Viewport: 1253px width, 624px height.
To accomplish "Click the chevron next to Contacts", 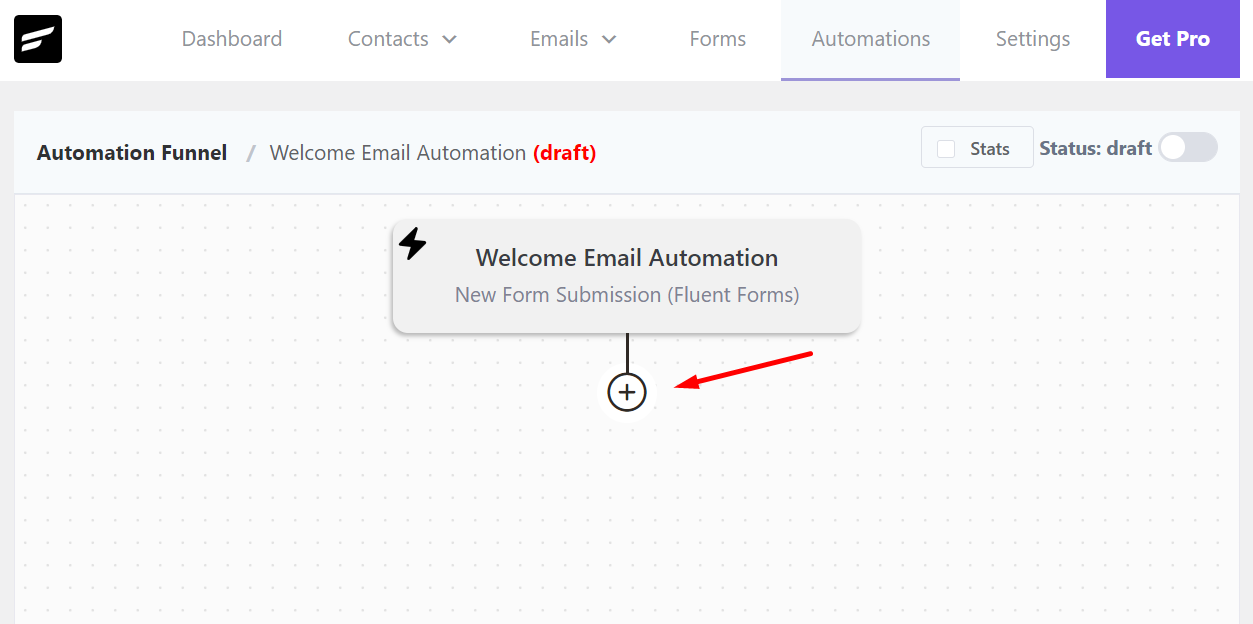I will [x=451, y=40].
